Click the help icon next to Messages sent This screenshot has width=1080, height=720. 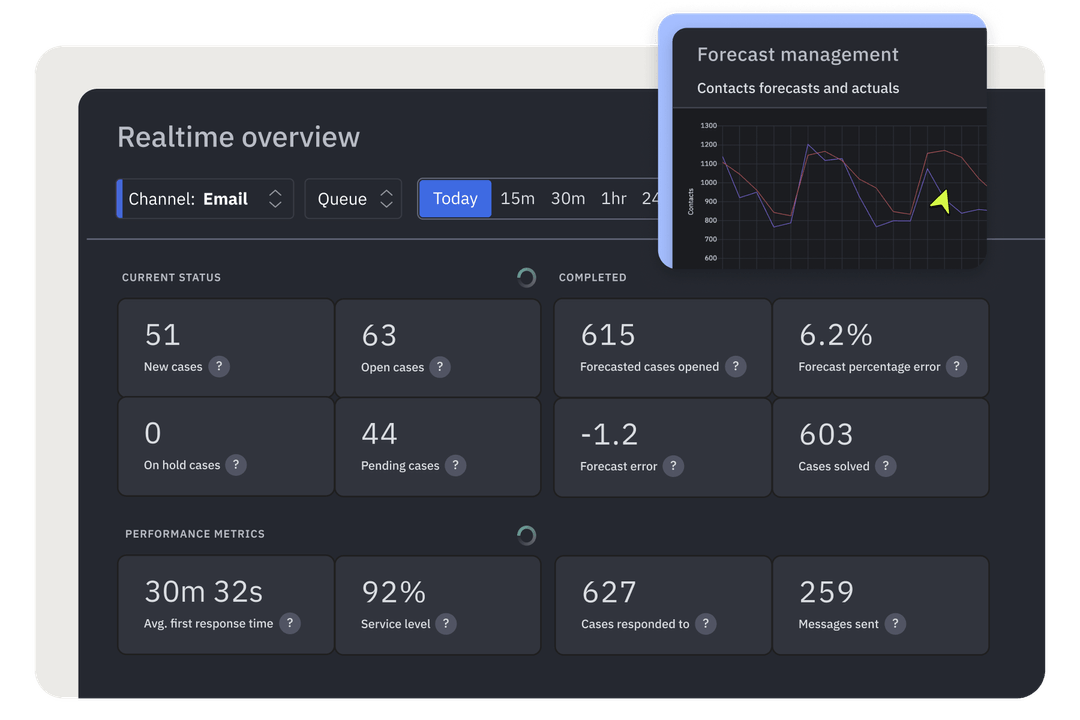click(898, 624)
